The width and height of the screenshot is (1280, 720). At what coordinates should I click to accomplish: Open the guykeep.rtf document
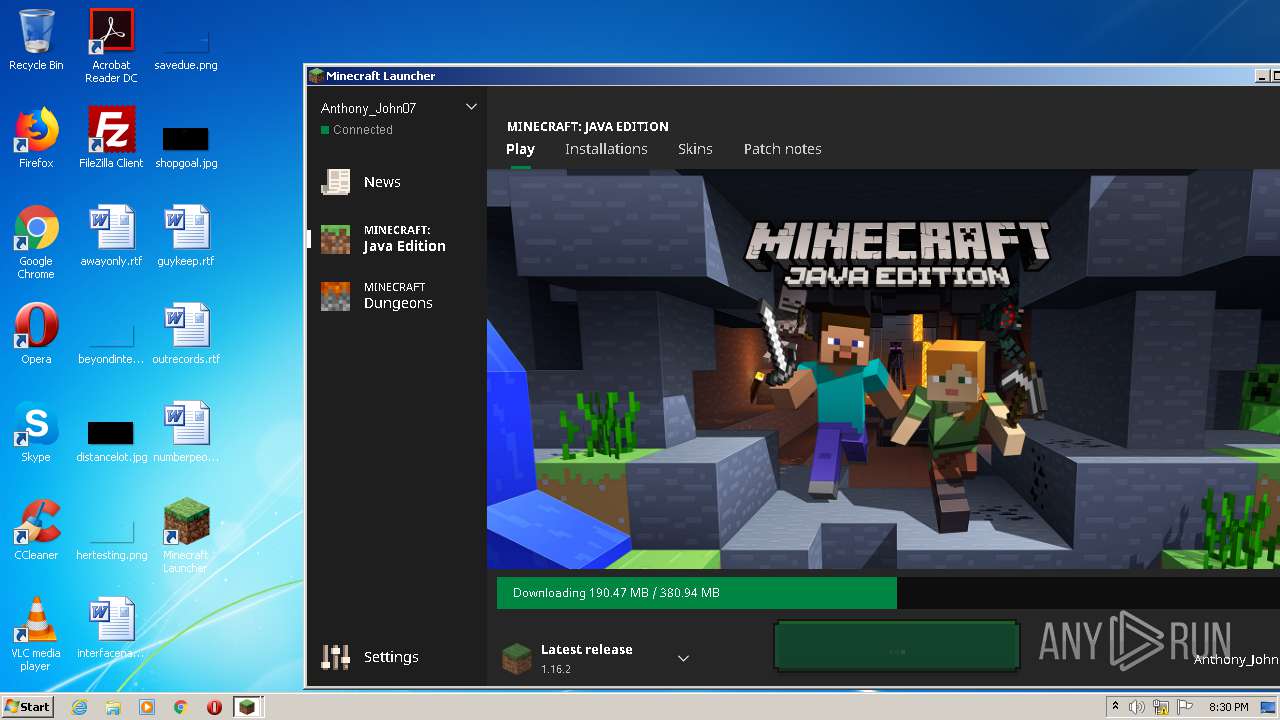(186, 236)
